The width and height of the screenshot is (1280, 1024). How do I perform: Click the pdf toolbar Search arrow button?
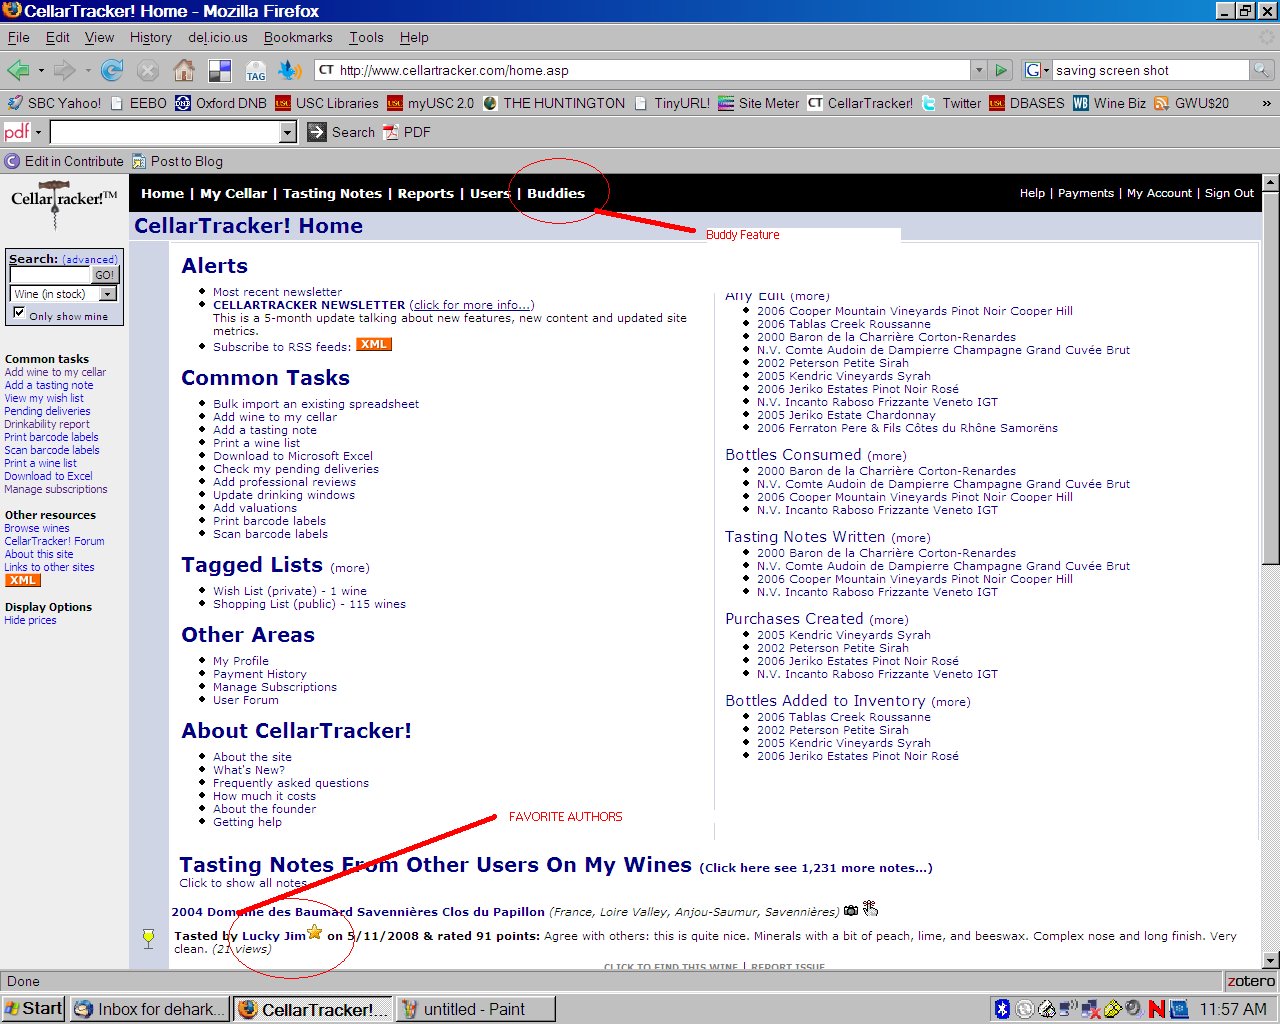coord(316,132)
